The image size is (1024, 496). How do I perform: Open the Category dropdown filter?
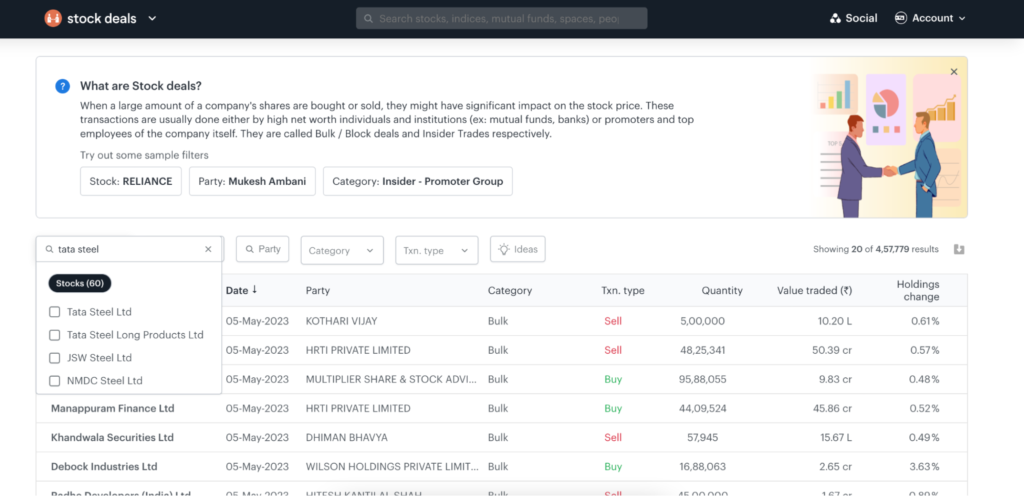click(341, 250)
